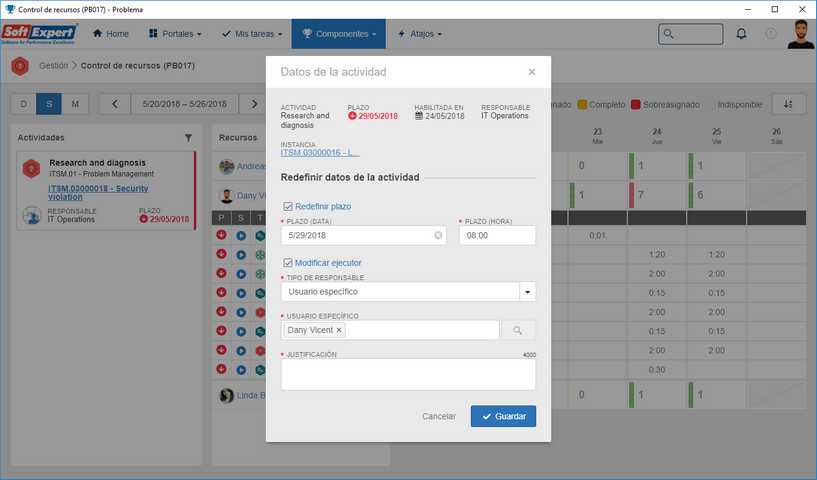Viewport: 817px width, 480px height.
Task: Open the Atajos shortcuts menu
Action: click(x=419, y=34)
